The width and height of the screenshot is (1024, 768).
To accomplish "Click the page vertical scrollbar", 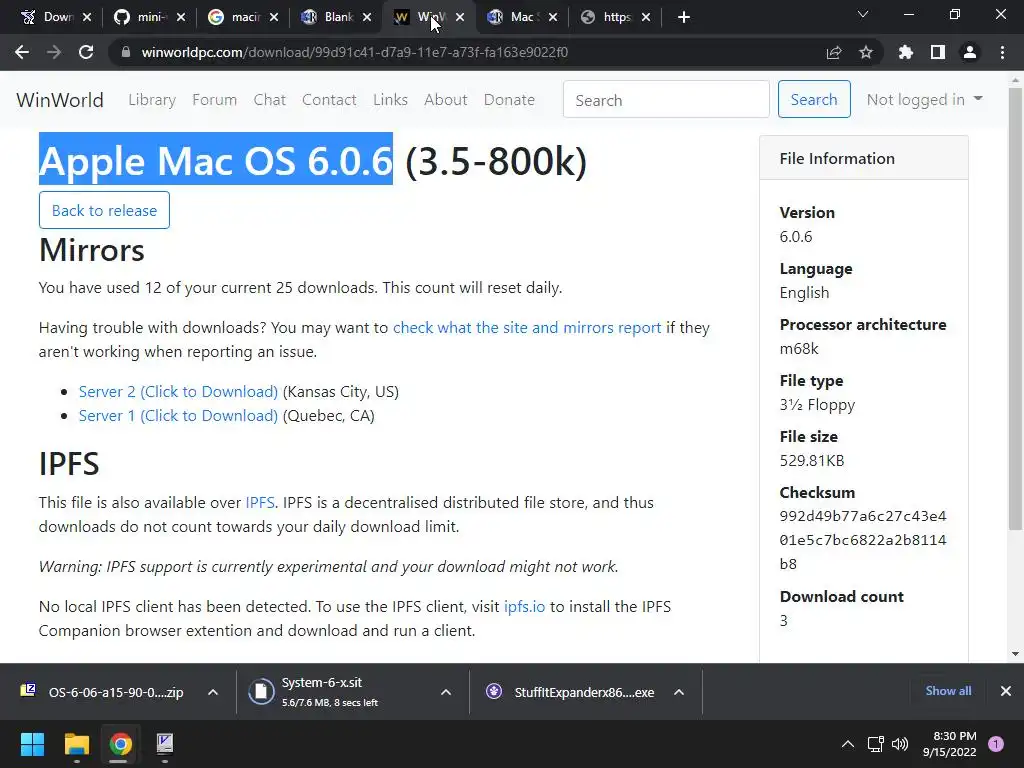I will tap(1015, 307).
